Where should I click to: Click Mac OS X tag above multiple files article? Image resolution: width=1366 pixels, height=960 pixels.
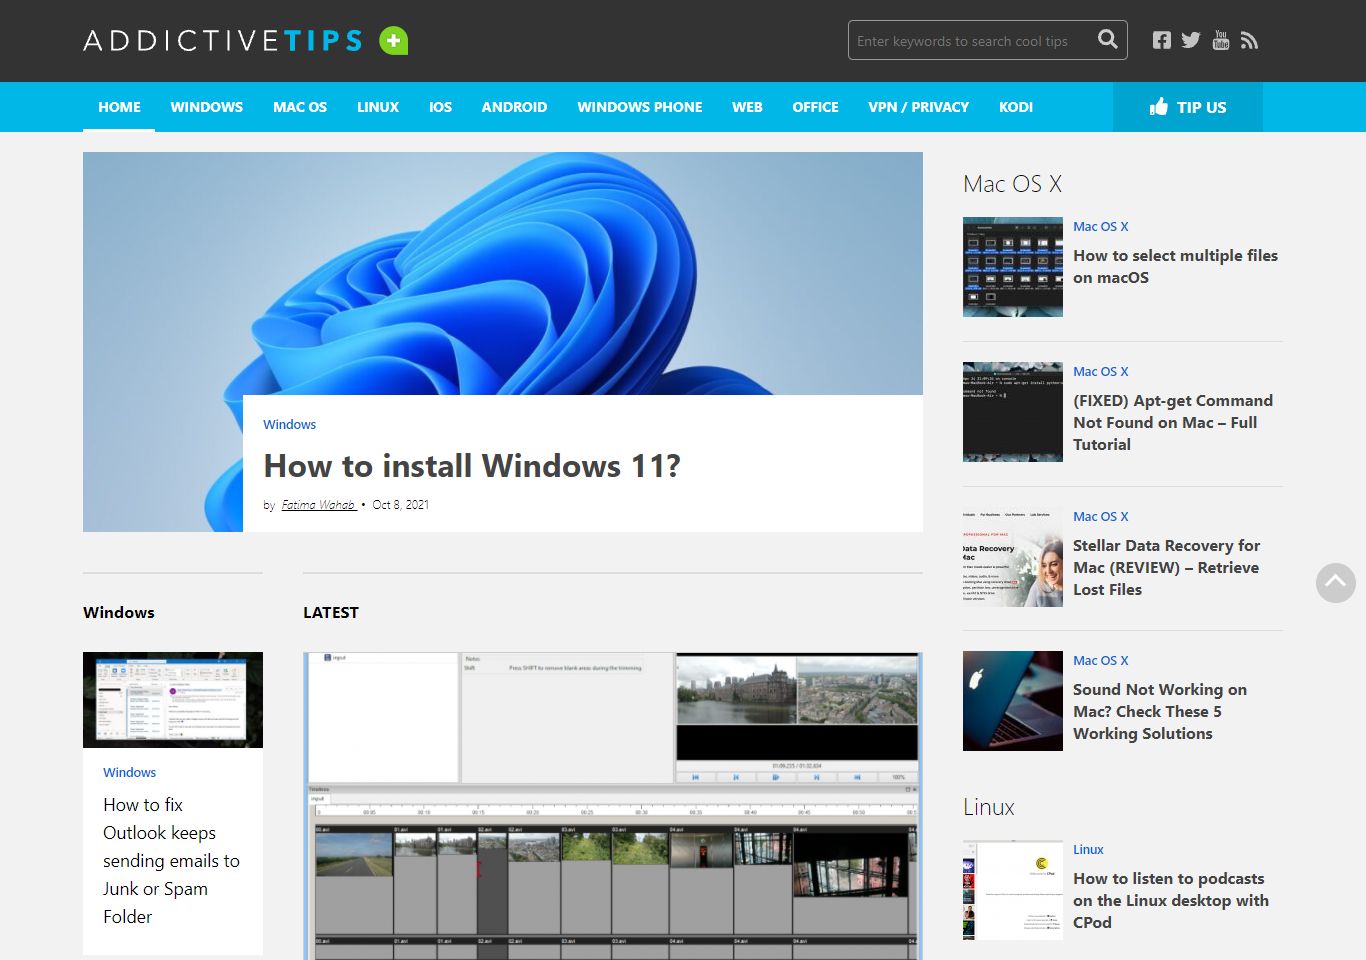[1100, 226]
